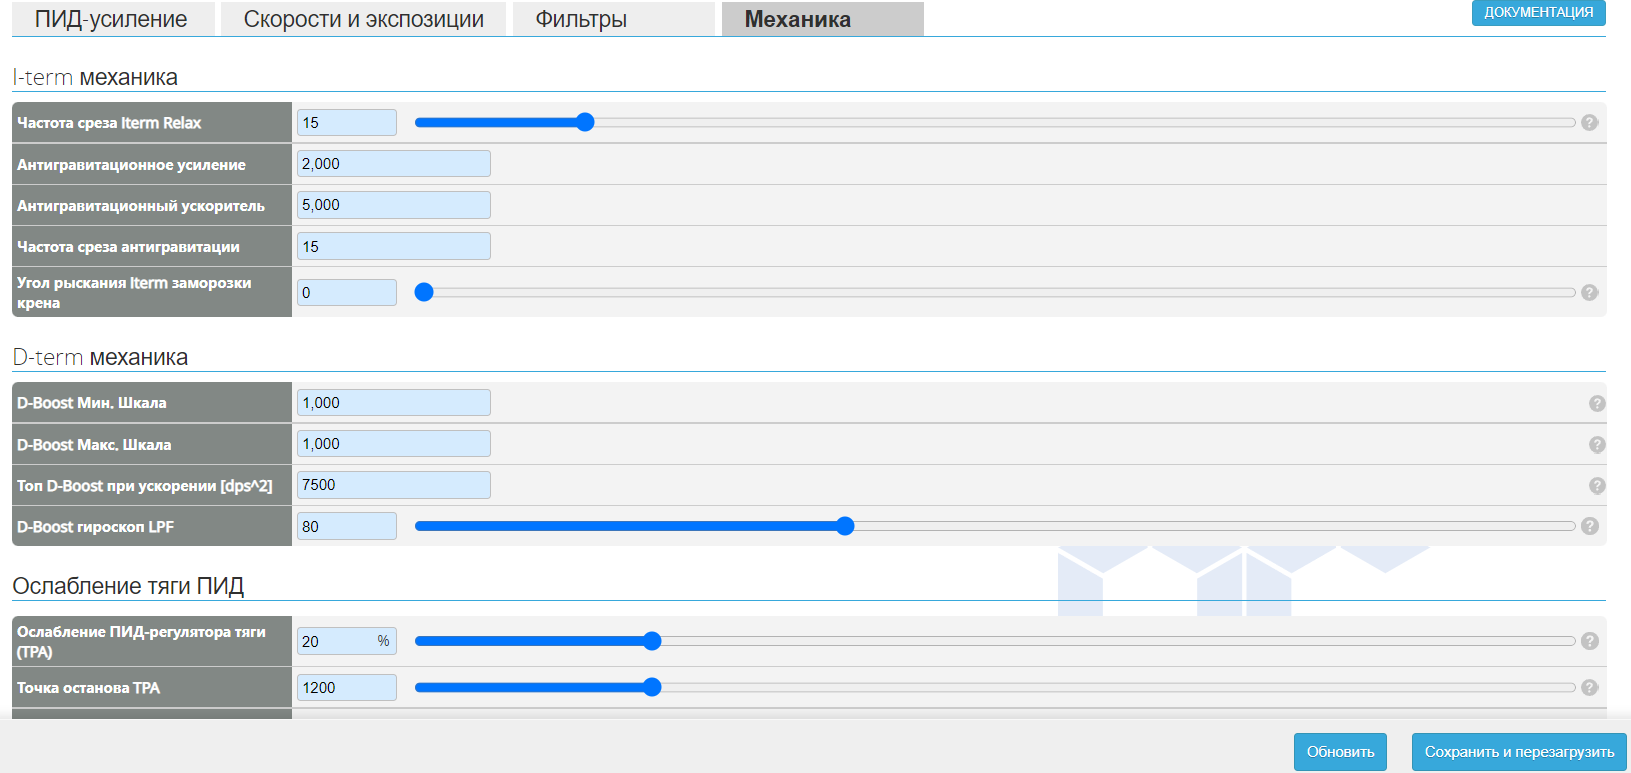Open the Скорости и экспозиции tab
This screenshot has width=1631, height=773.
coord(363,19)
